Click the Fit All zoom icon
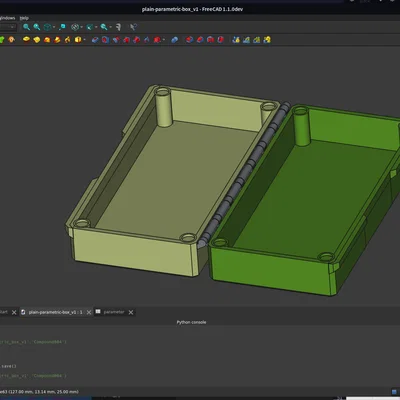 26,27
